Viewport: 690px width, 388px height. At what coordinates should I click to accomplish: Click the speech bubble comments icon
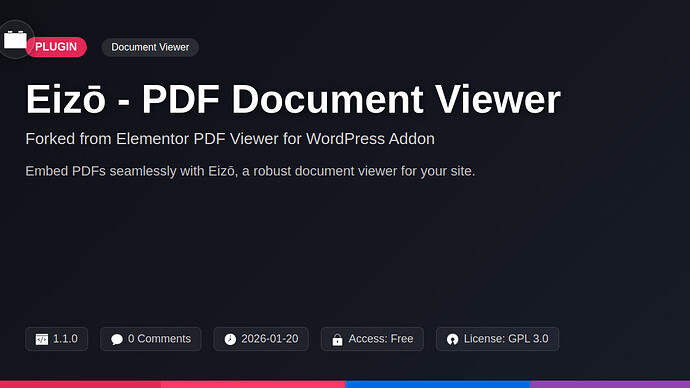click(x=117, y=339)
